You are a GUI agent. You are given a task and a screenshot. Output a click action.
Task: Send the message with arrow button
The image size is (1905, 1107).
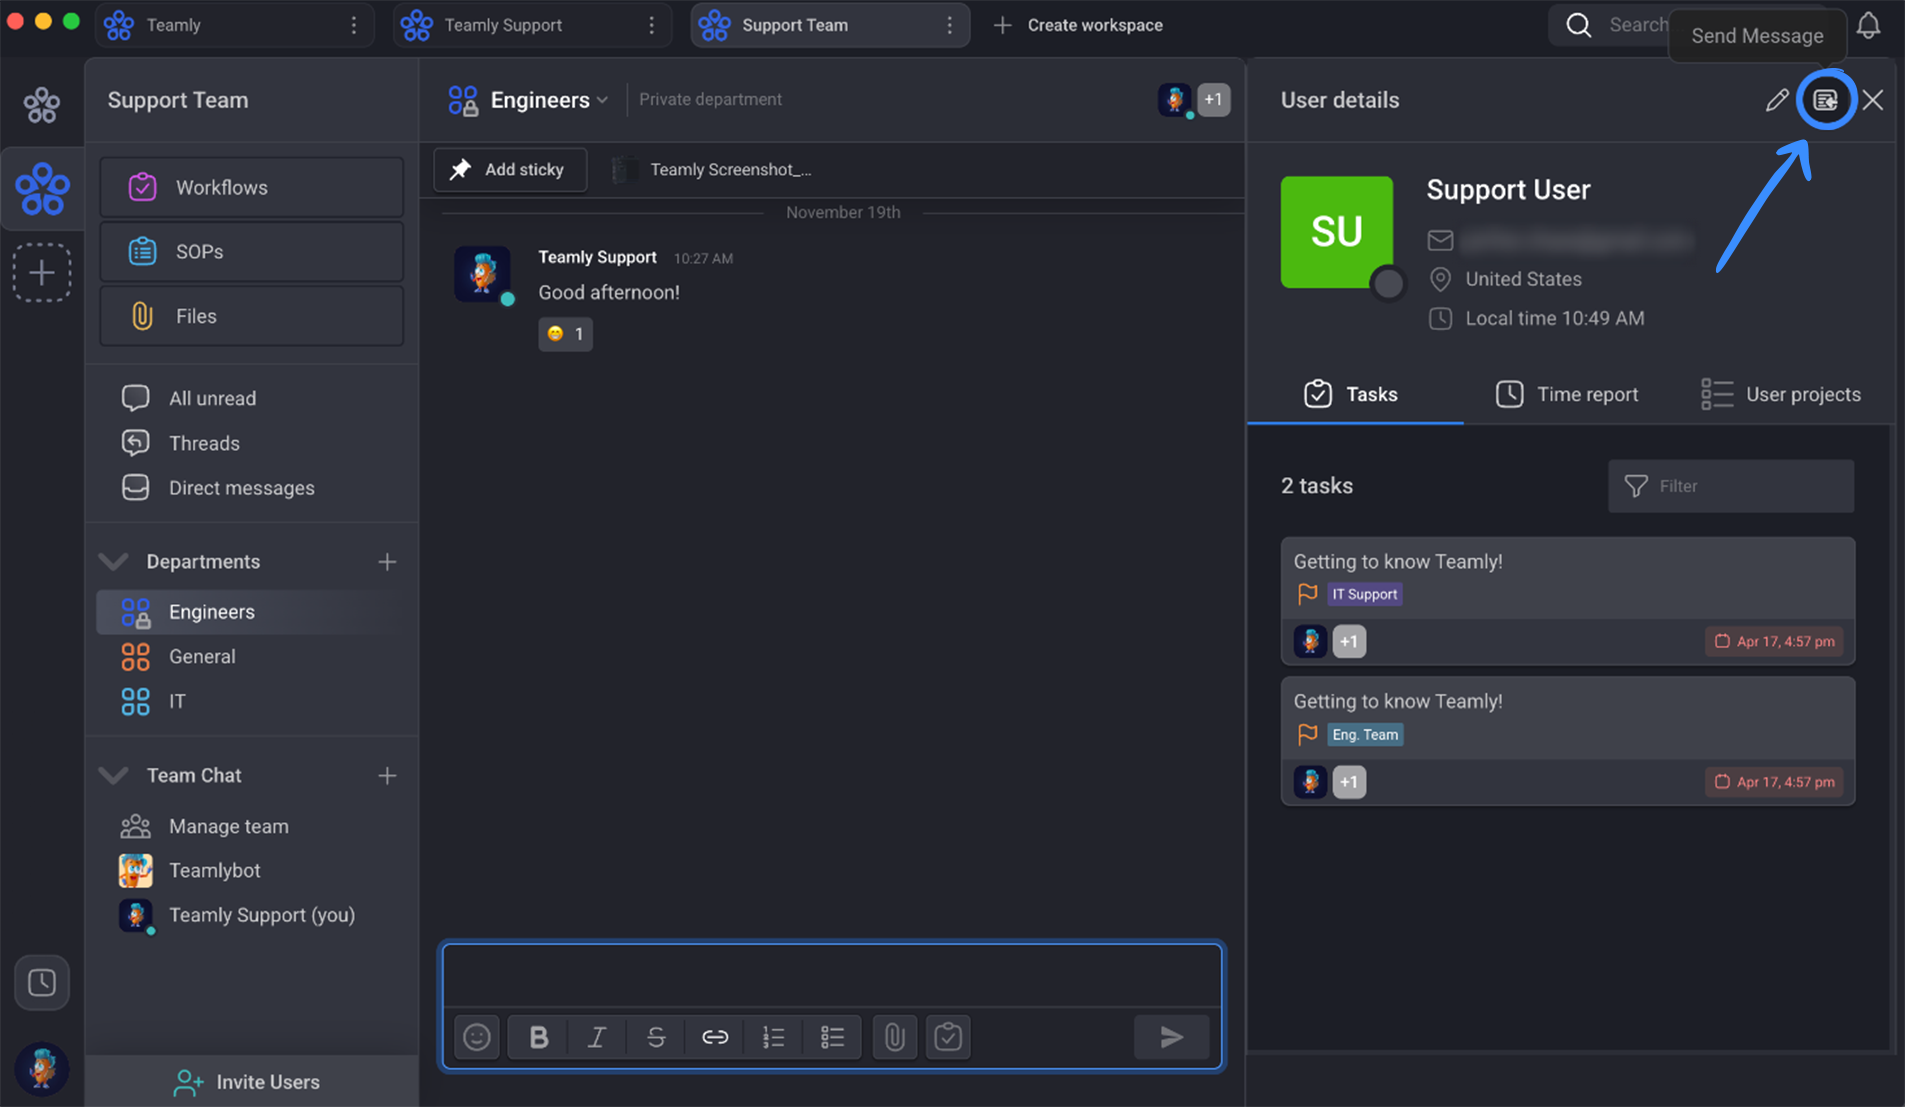click(x=1172, y=1037)
